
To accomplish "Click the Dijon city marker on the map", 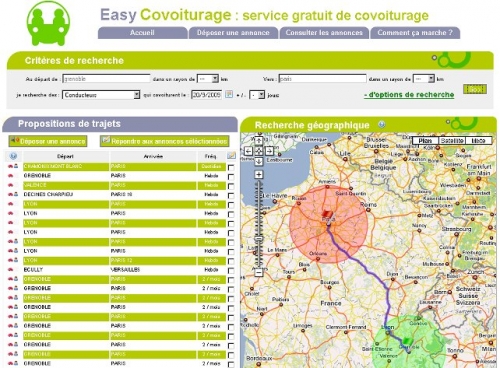I will (x=393, y=279).
